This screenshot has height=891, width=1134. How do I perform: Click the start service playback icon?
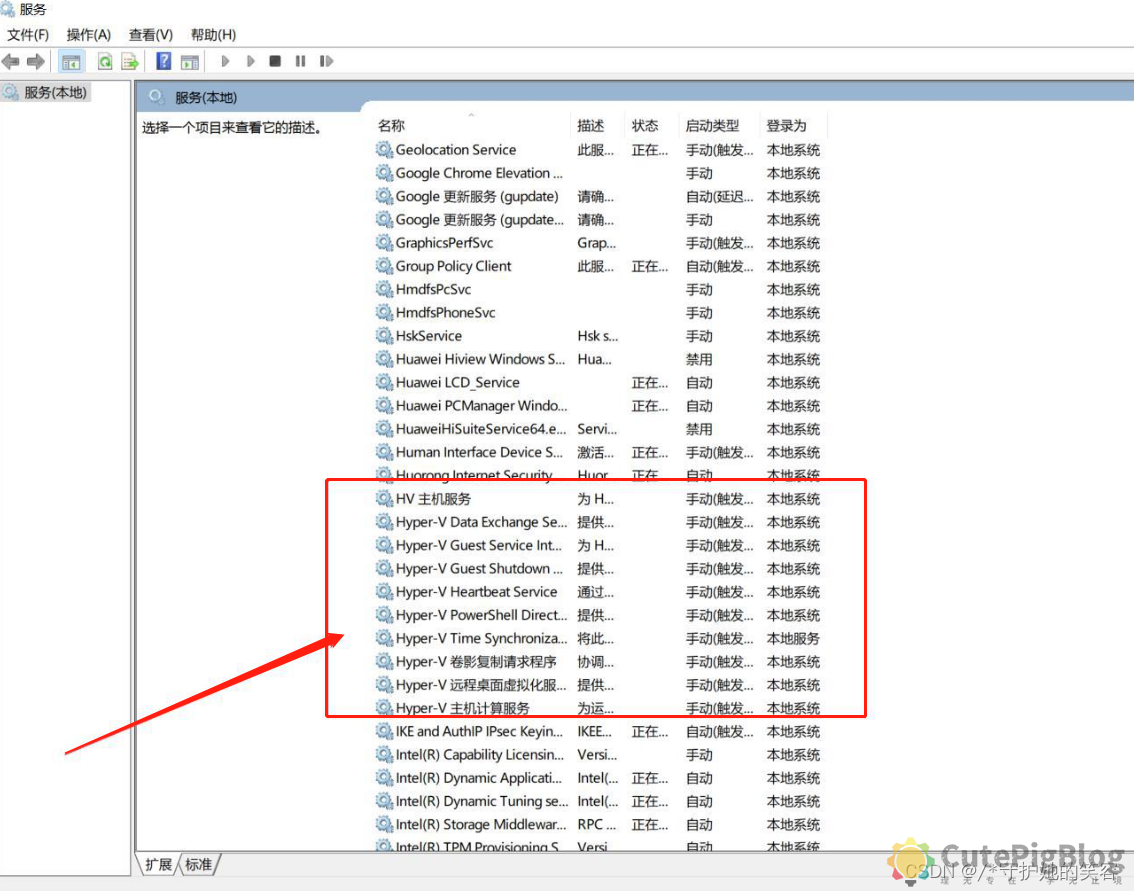(x=224, y=61)
